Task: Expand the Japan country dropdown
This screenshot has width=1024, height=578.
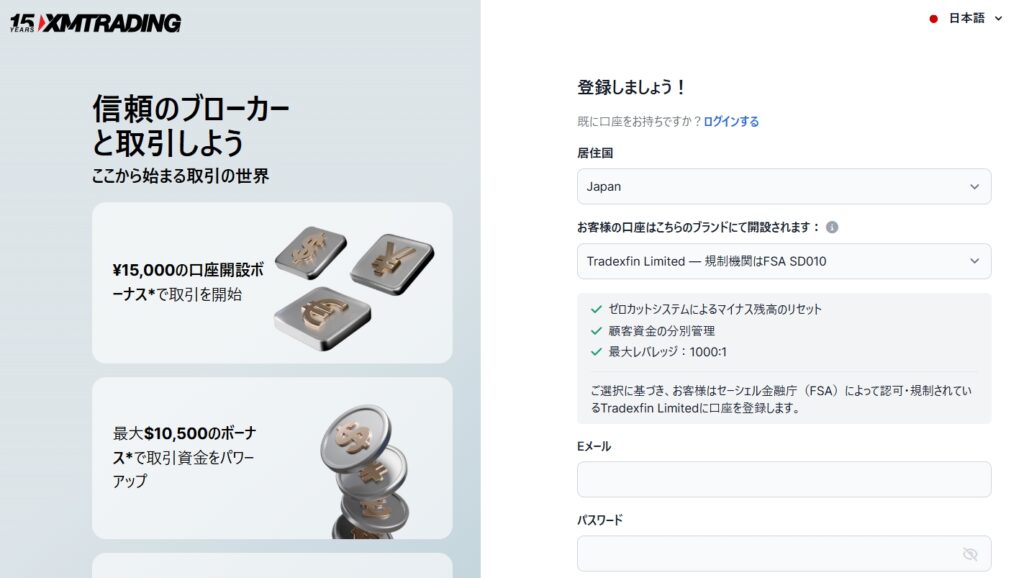Action: (x=784, y=186)
